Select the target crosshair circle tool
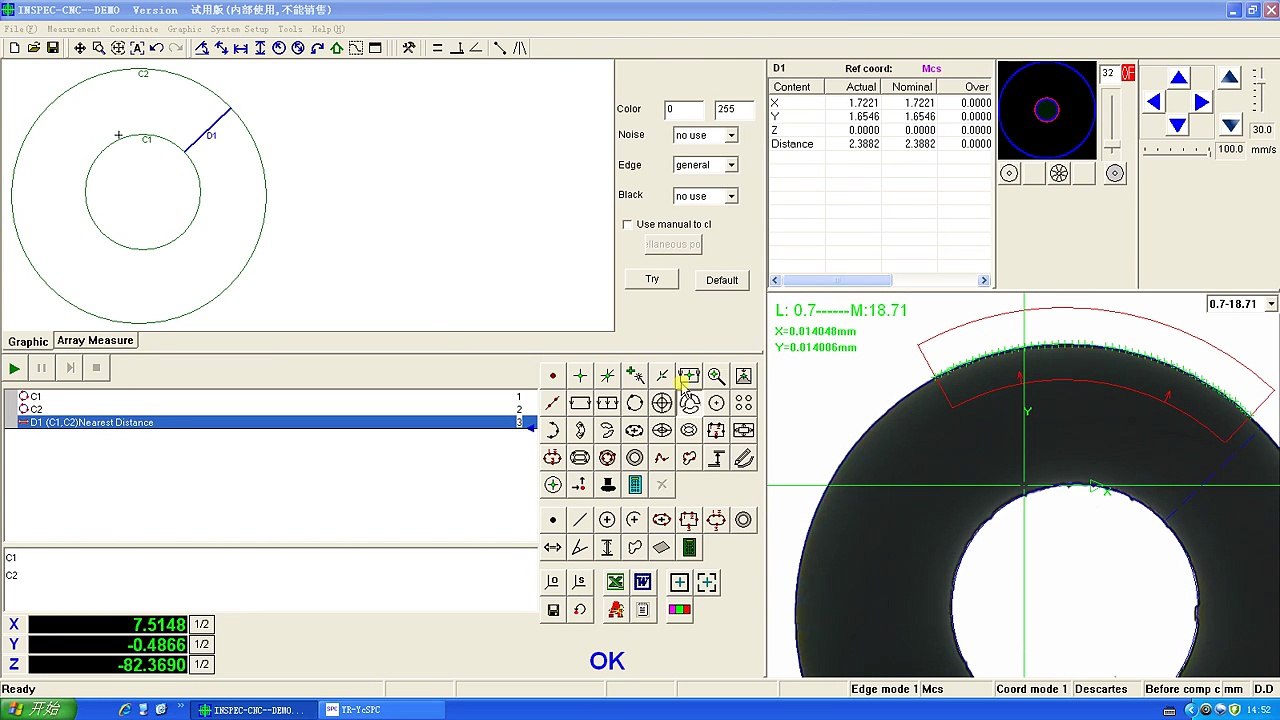This screenshot has height=720, width=1280. tap(662, 403)
